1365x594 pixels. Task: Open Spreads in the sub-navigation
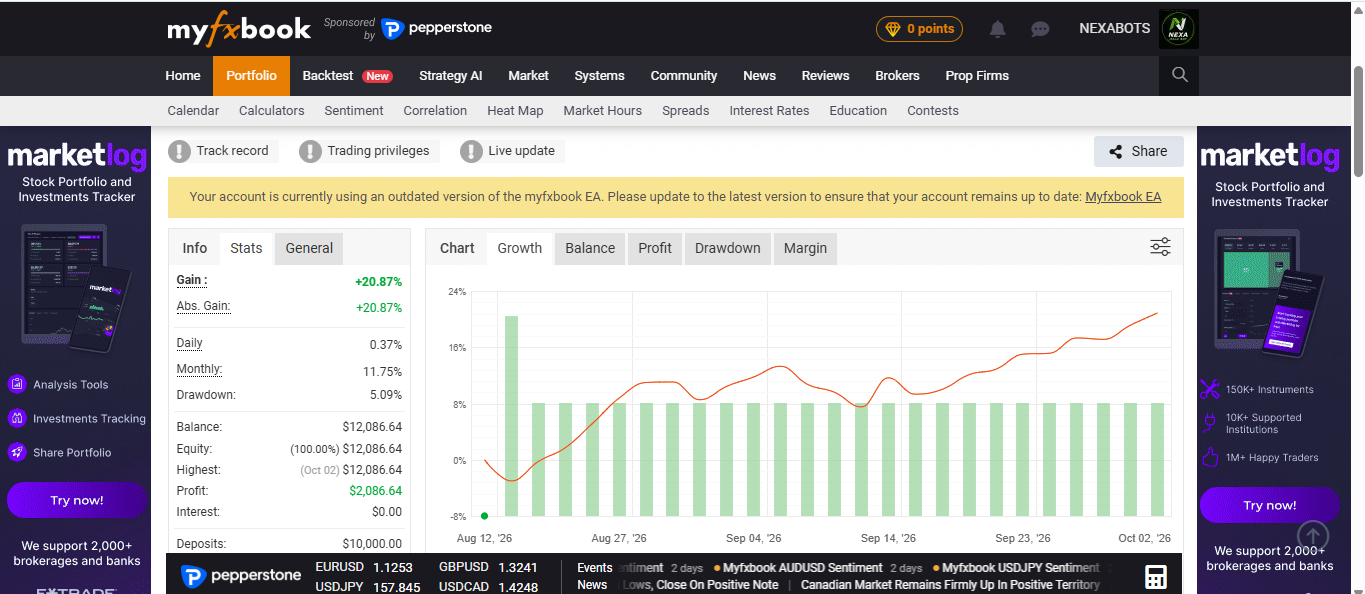(686, 111)
